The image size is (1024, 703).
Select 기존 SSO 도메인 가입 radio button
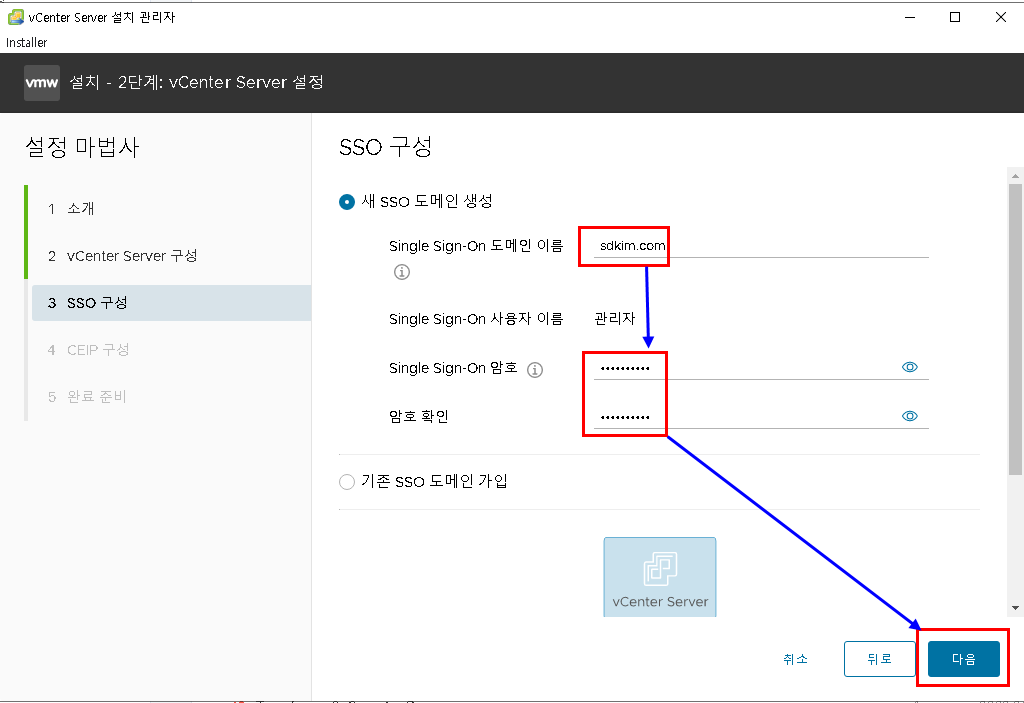point(347,482)
